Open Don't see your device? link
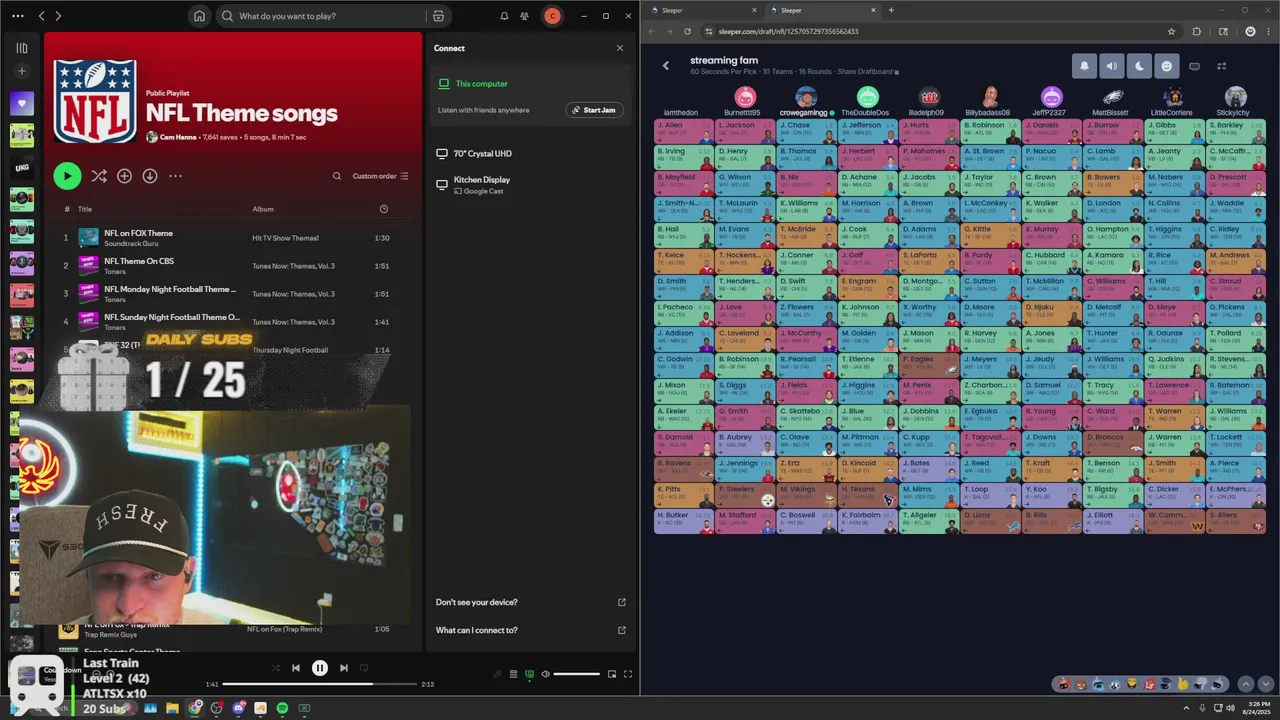The width and height of the screenshot is (1280, 720). [x=530, y=602]
